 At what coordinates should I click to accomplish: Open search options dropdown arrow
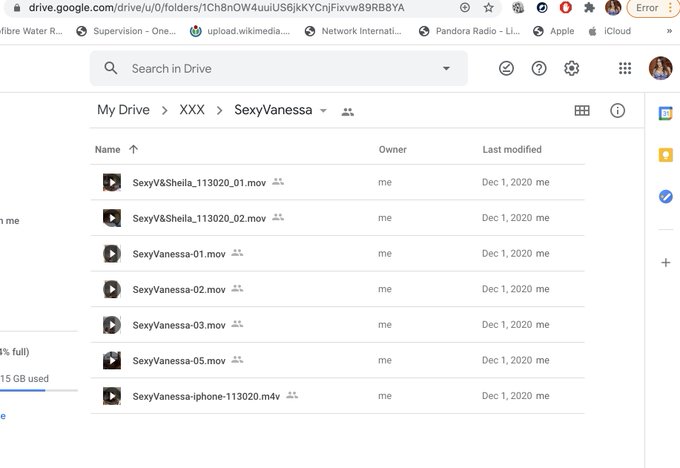click(x=446, y=69)
